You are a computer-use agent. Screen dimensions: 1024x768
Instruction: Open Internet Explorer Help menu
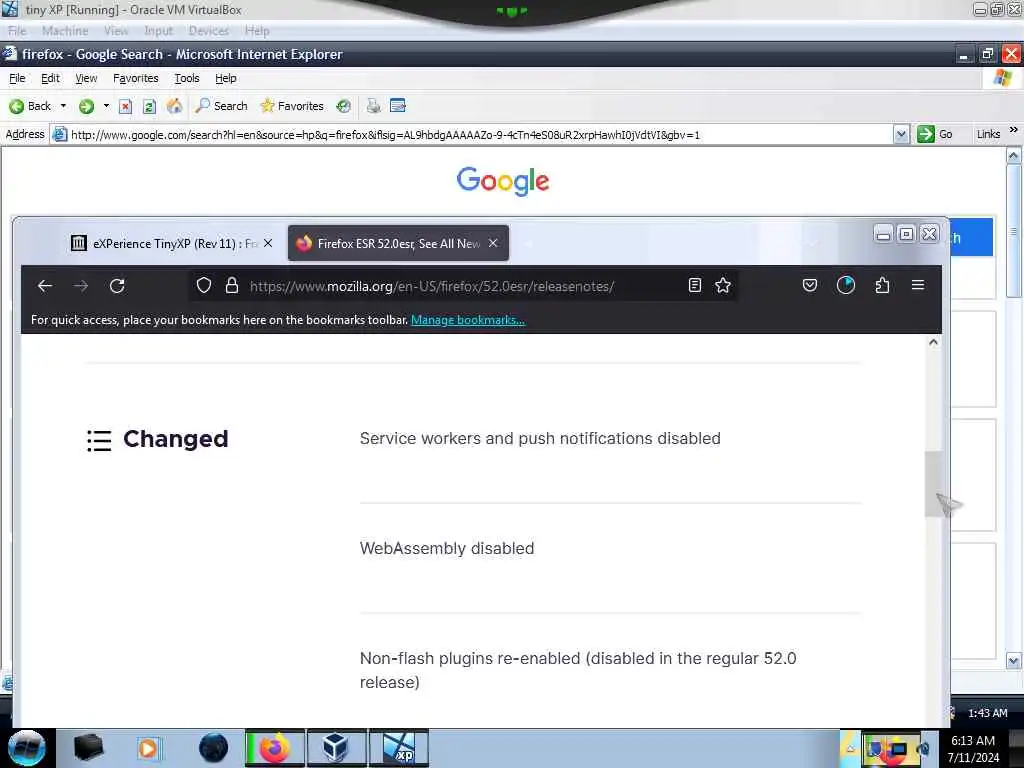point(226,78)
